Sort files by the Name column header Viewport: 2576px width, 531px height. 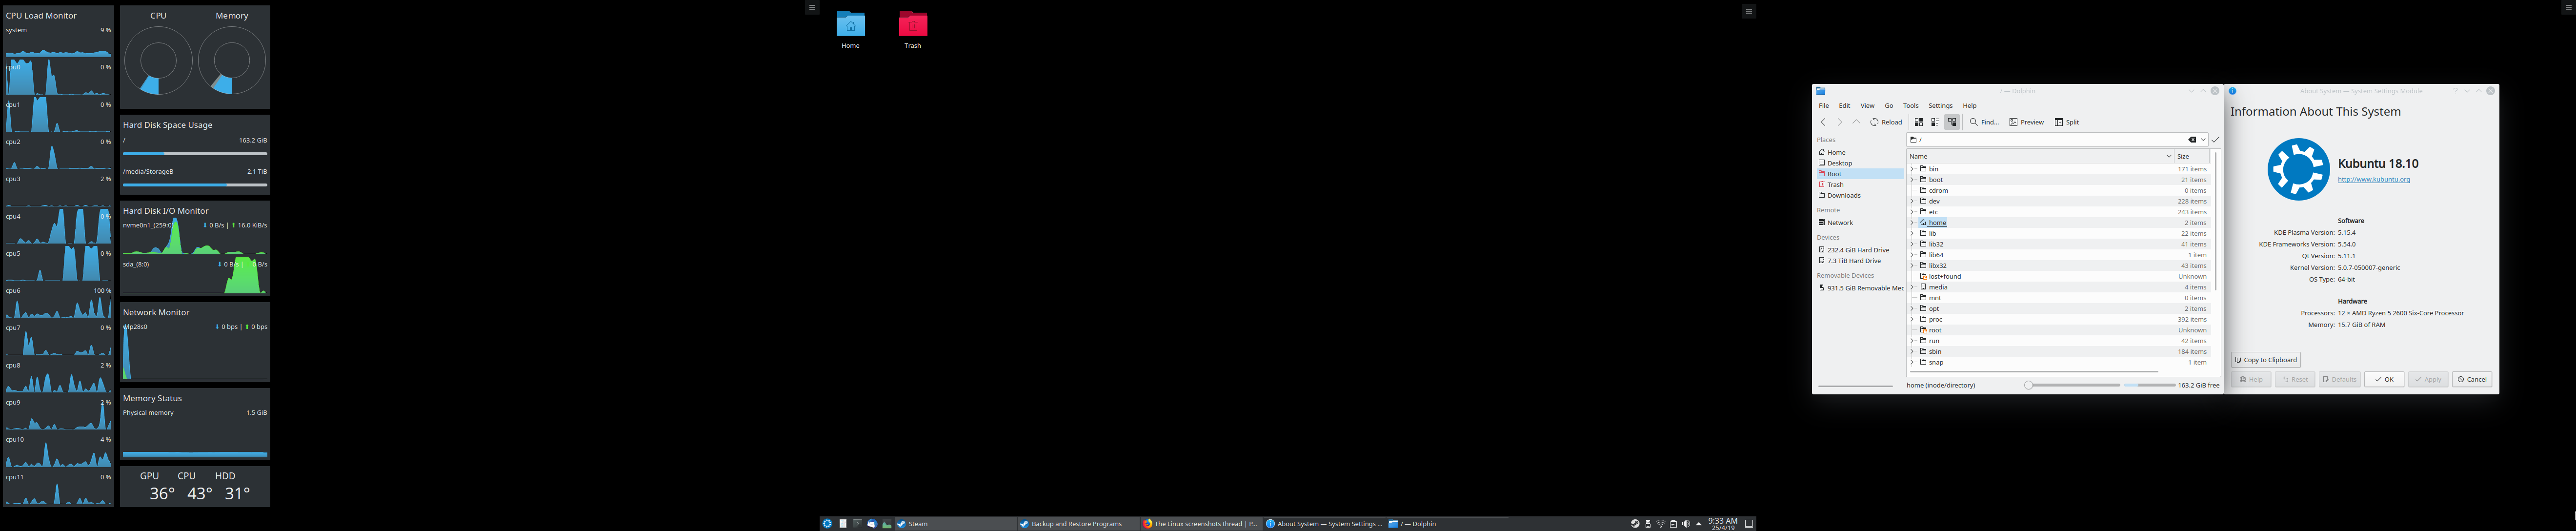[2040, 156]
